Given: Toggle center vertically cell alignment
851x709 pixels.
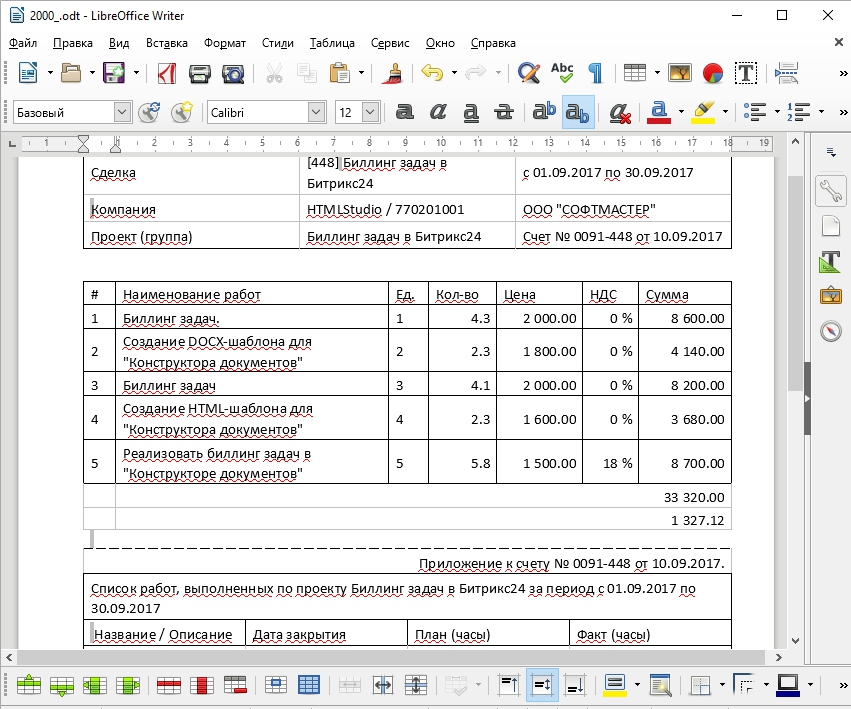Looking at the screenshot, I should pos(542,685).
